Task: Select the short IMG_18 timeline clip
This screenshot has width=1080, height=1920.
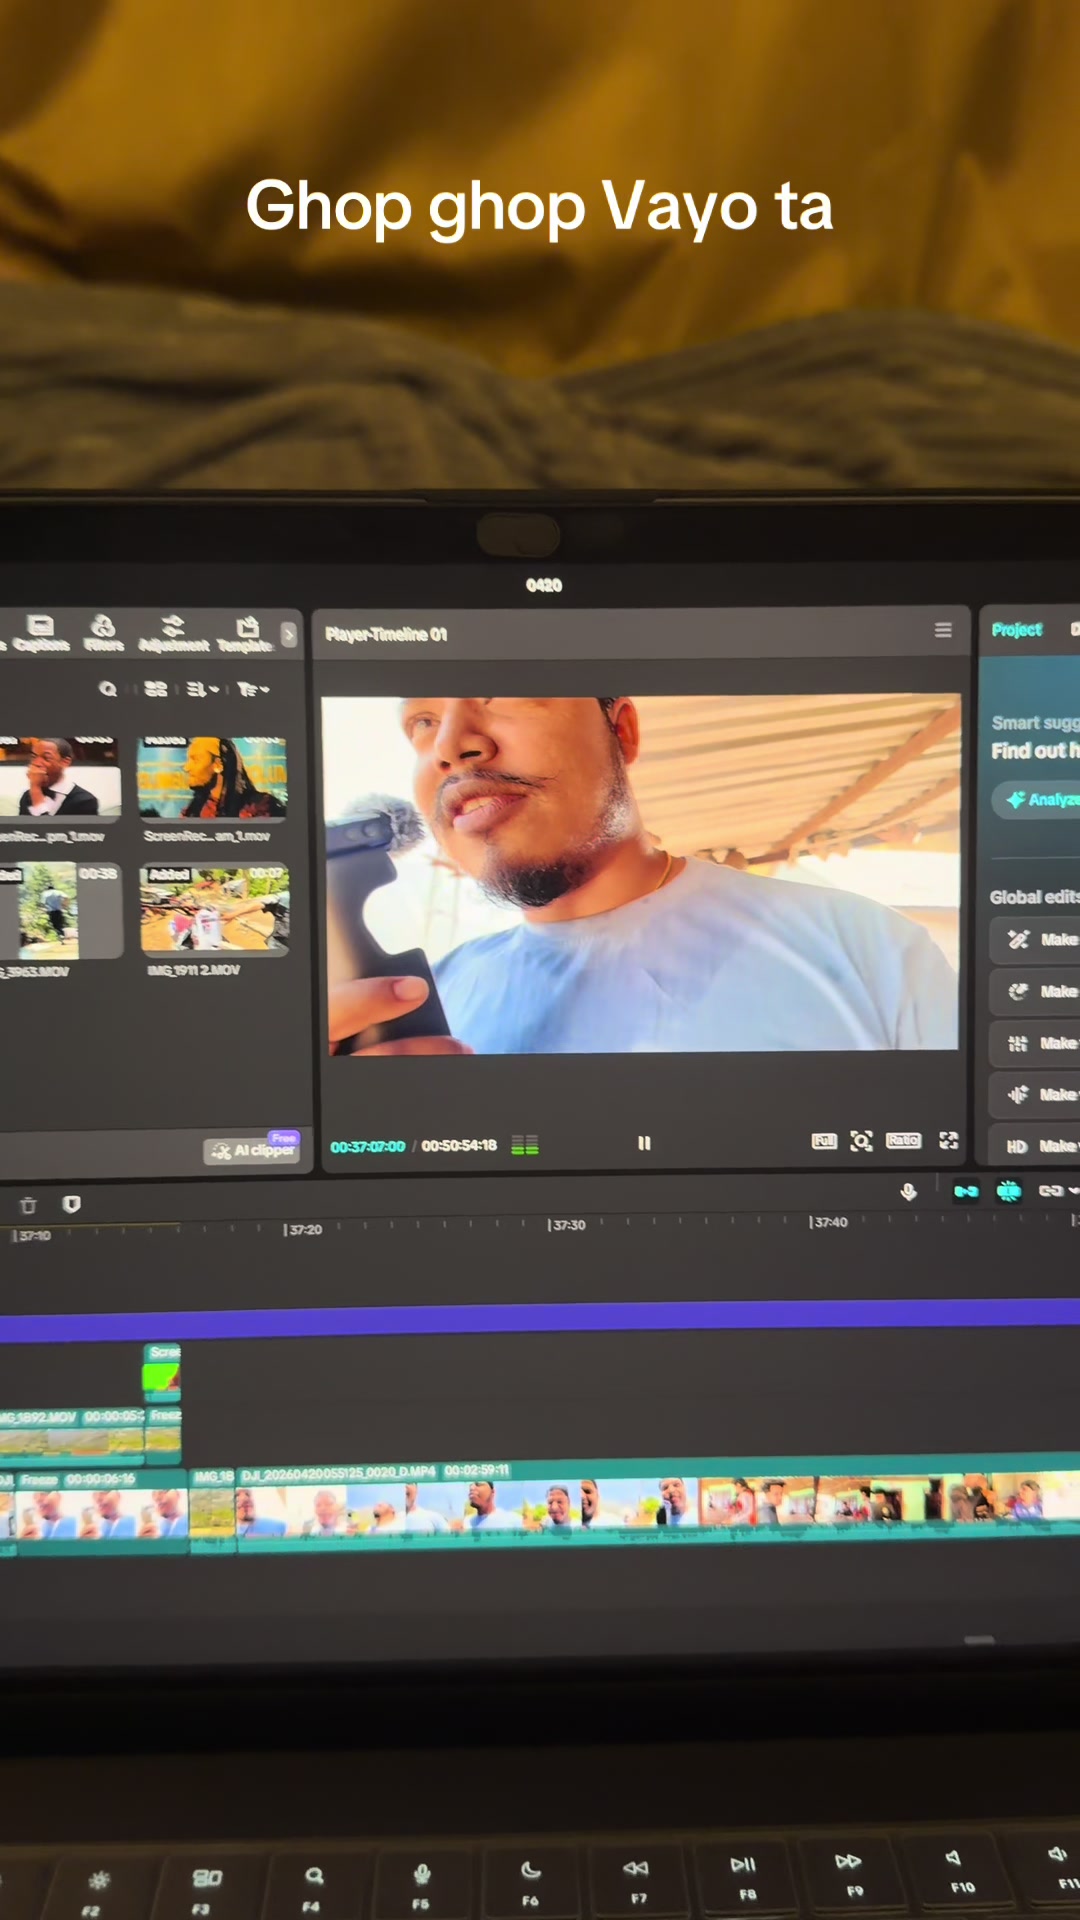Action: pyautogui.click(x=212, y=1510)
